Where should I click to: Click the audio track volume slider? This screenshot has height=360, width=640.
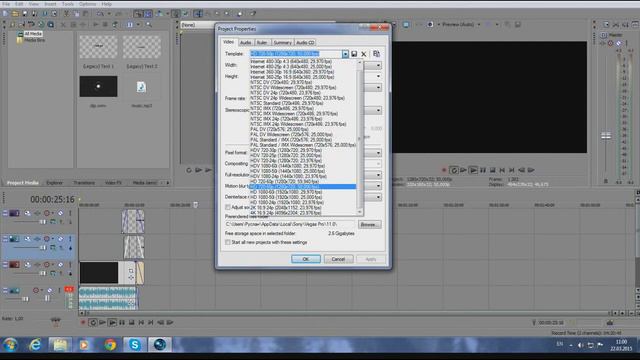[25, 299]
